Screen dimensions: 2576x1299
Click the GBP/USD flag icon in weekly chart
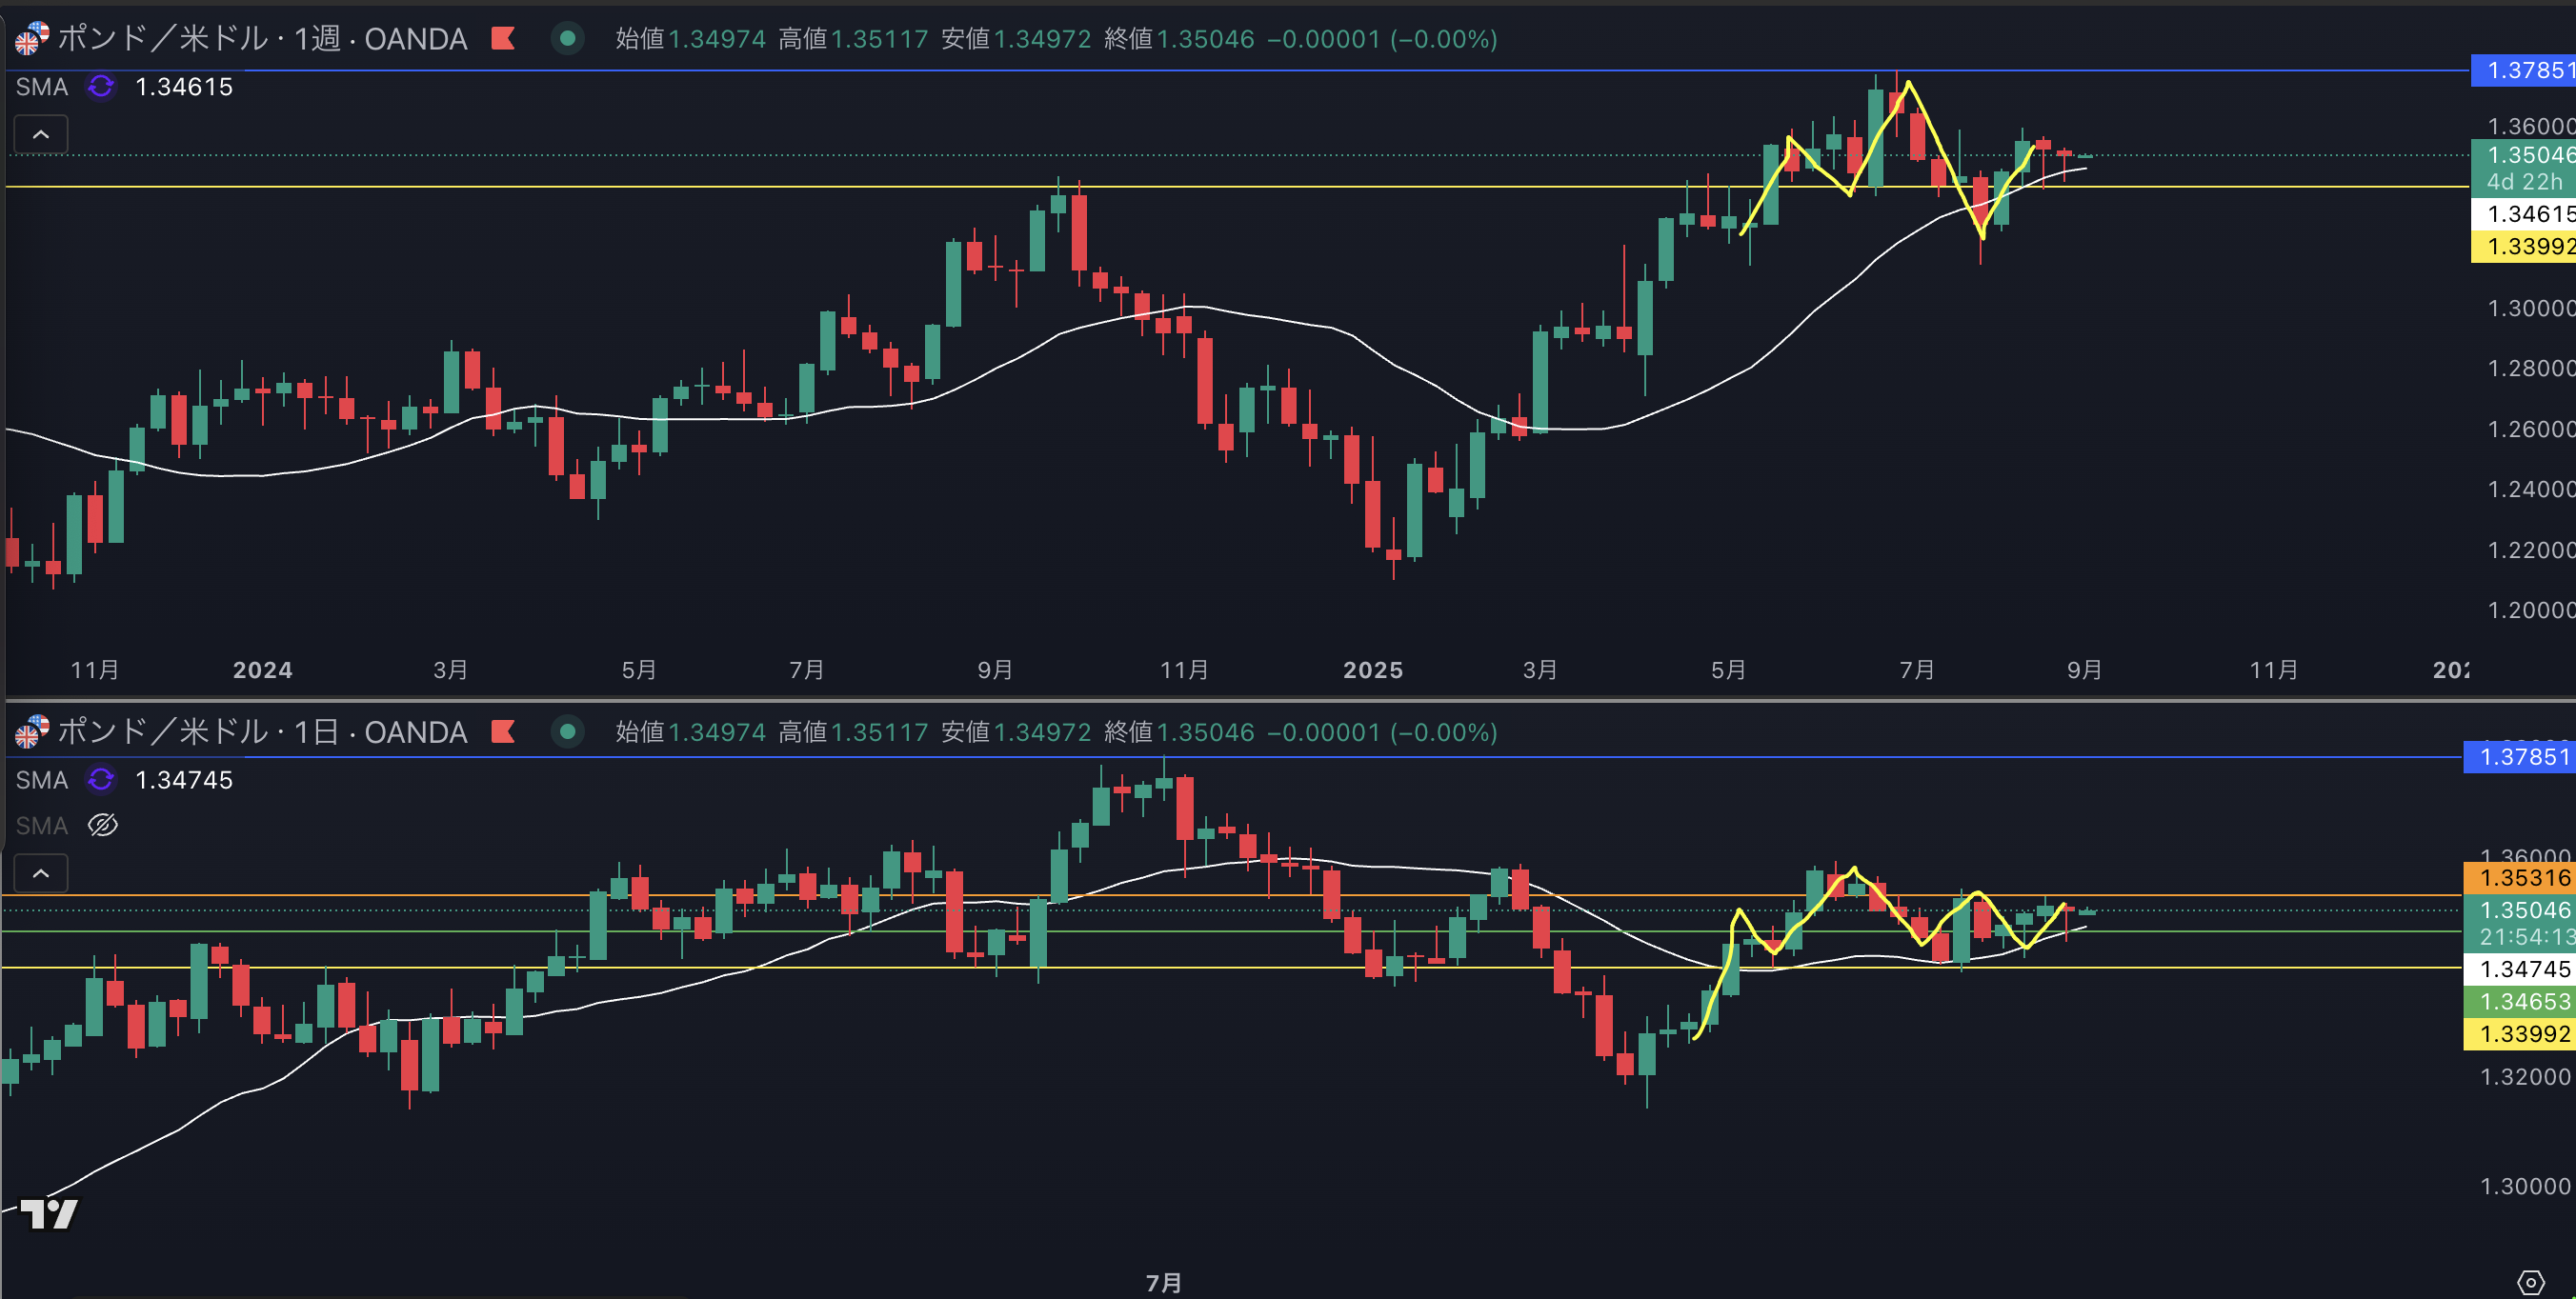tap(31, 39)
